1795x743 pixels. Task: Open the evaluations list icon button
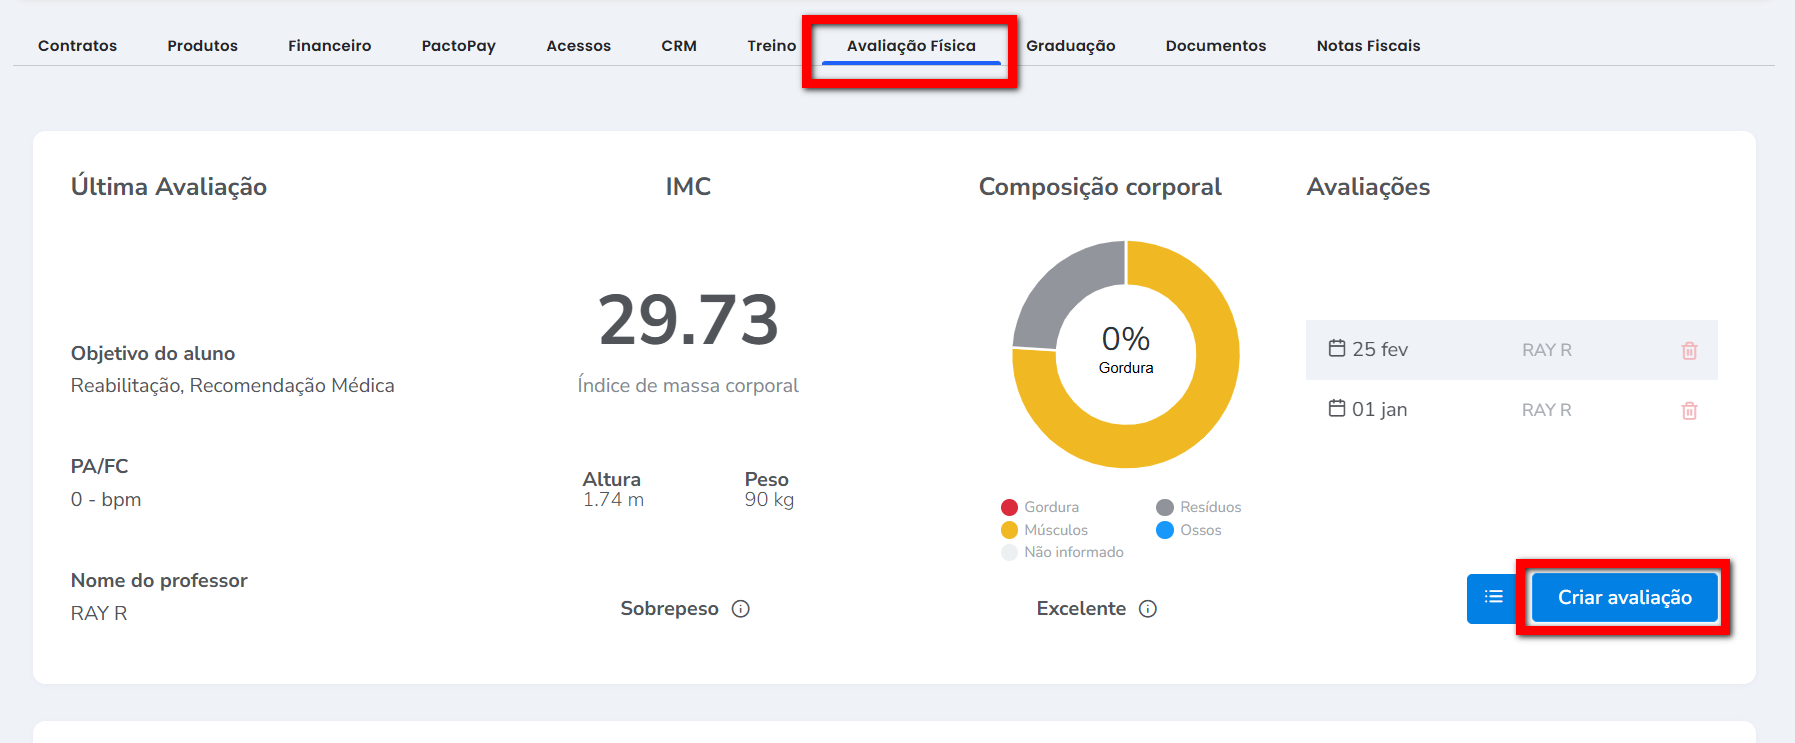(x=1493, y=597)
